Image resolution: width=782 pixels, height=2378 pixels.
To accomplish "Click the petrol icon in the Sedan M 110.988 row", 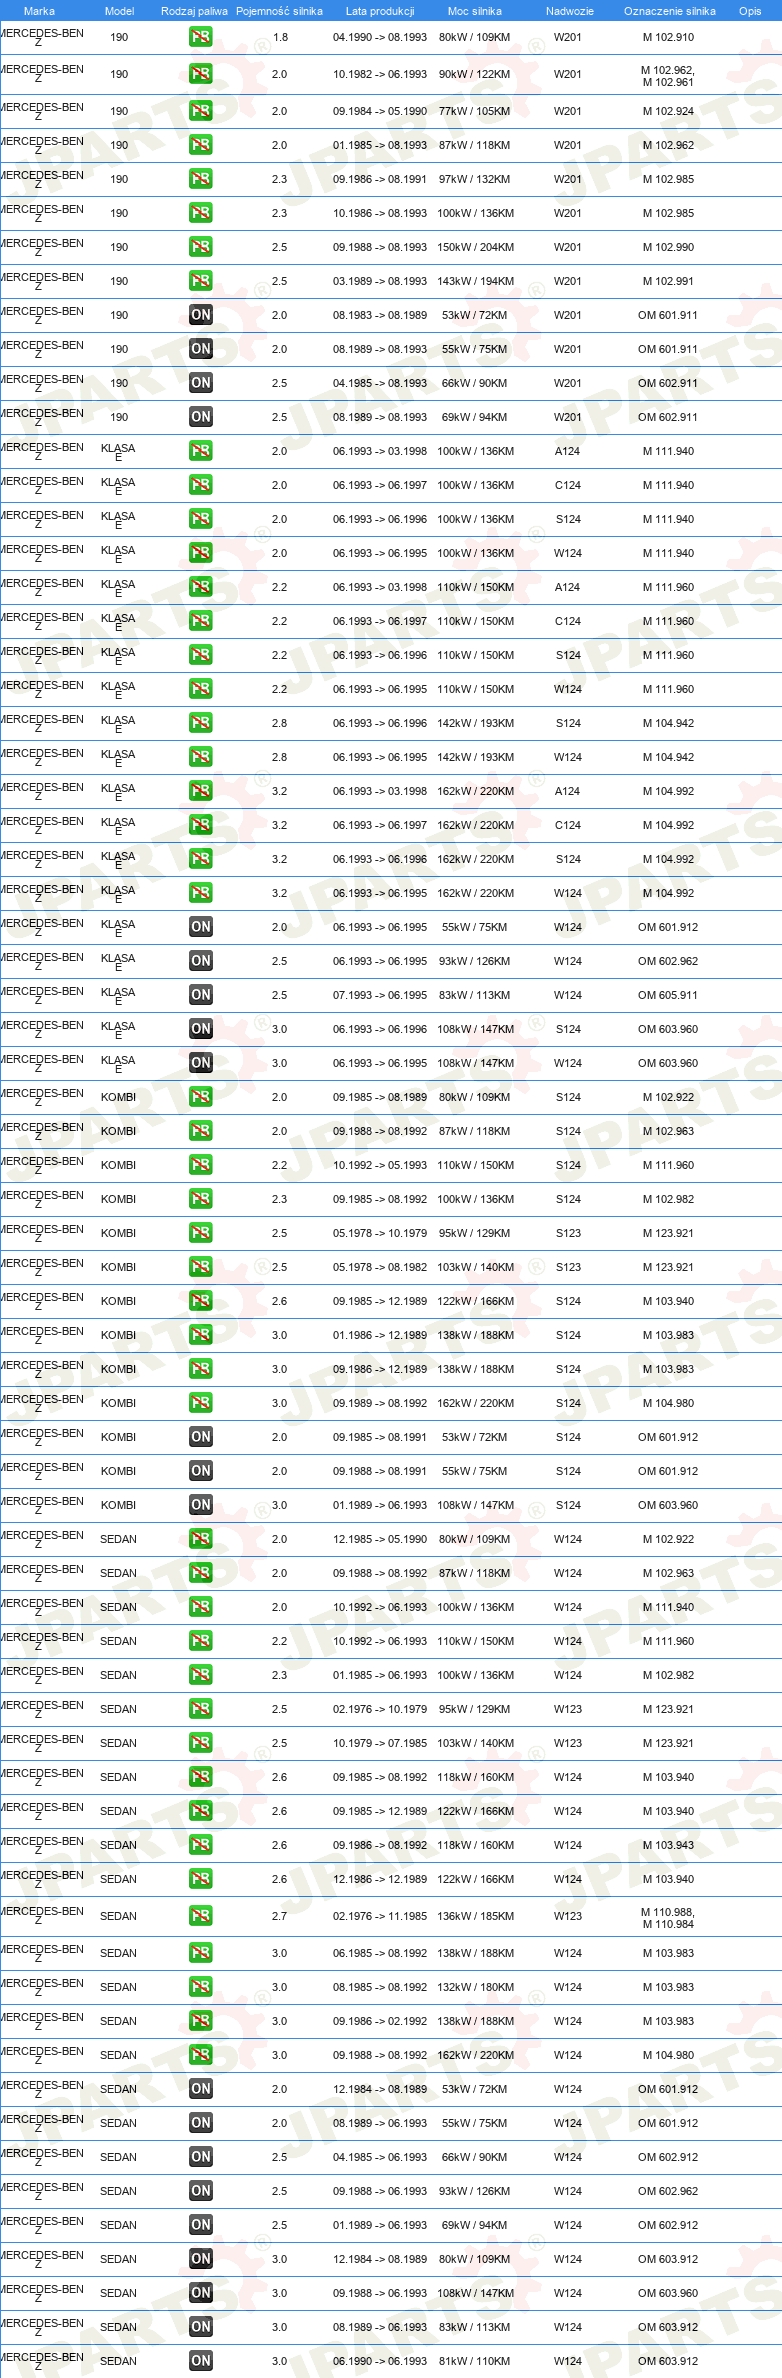I will [201, 1916].
